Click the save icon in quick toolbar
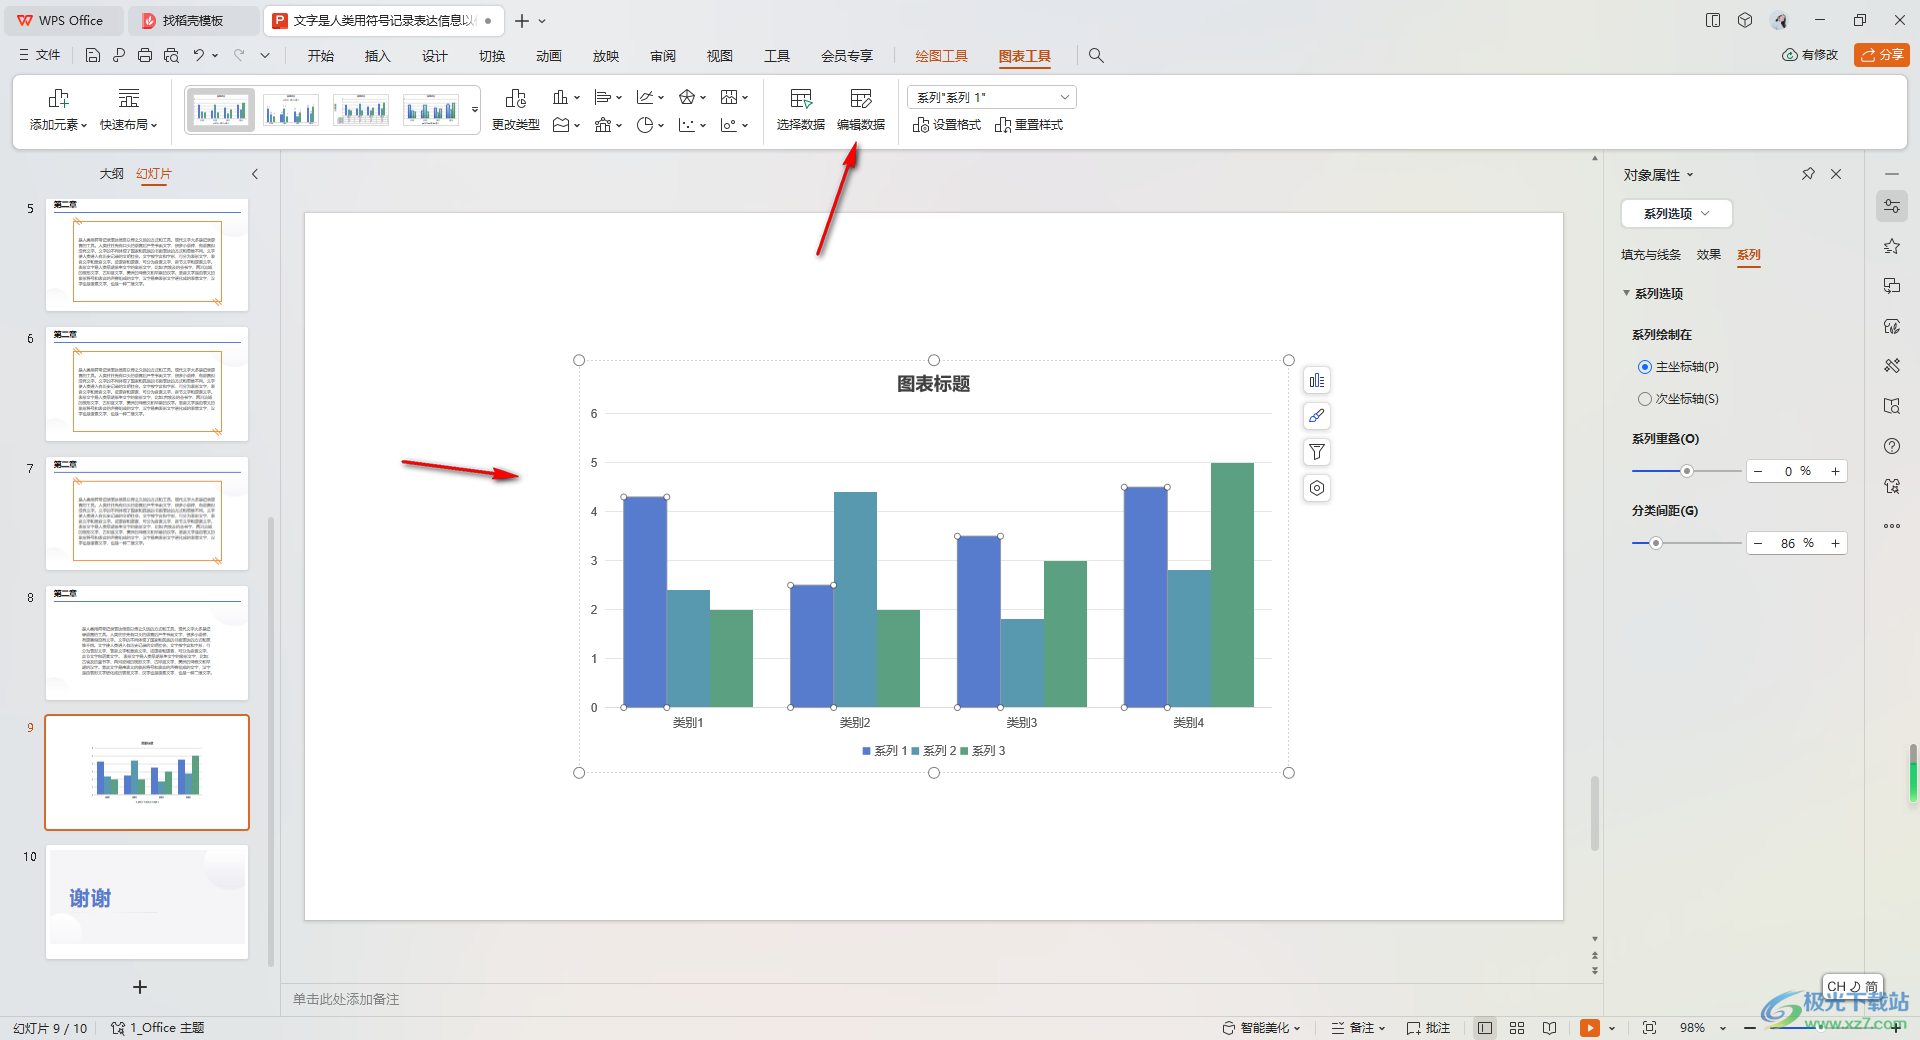Image resolution: width=1920 pixels, height=1040 pixels. click(x=93, y=56)
